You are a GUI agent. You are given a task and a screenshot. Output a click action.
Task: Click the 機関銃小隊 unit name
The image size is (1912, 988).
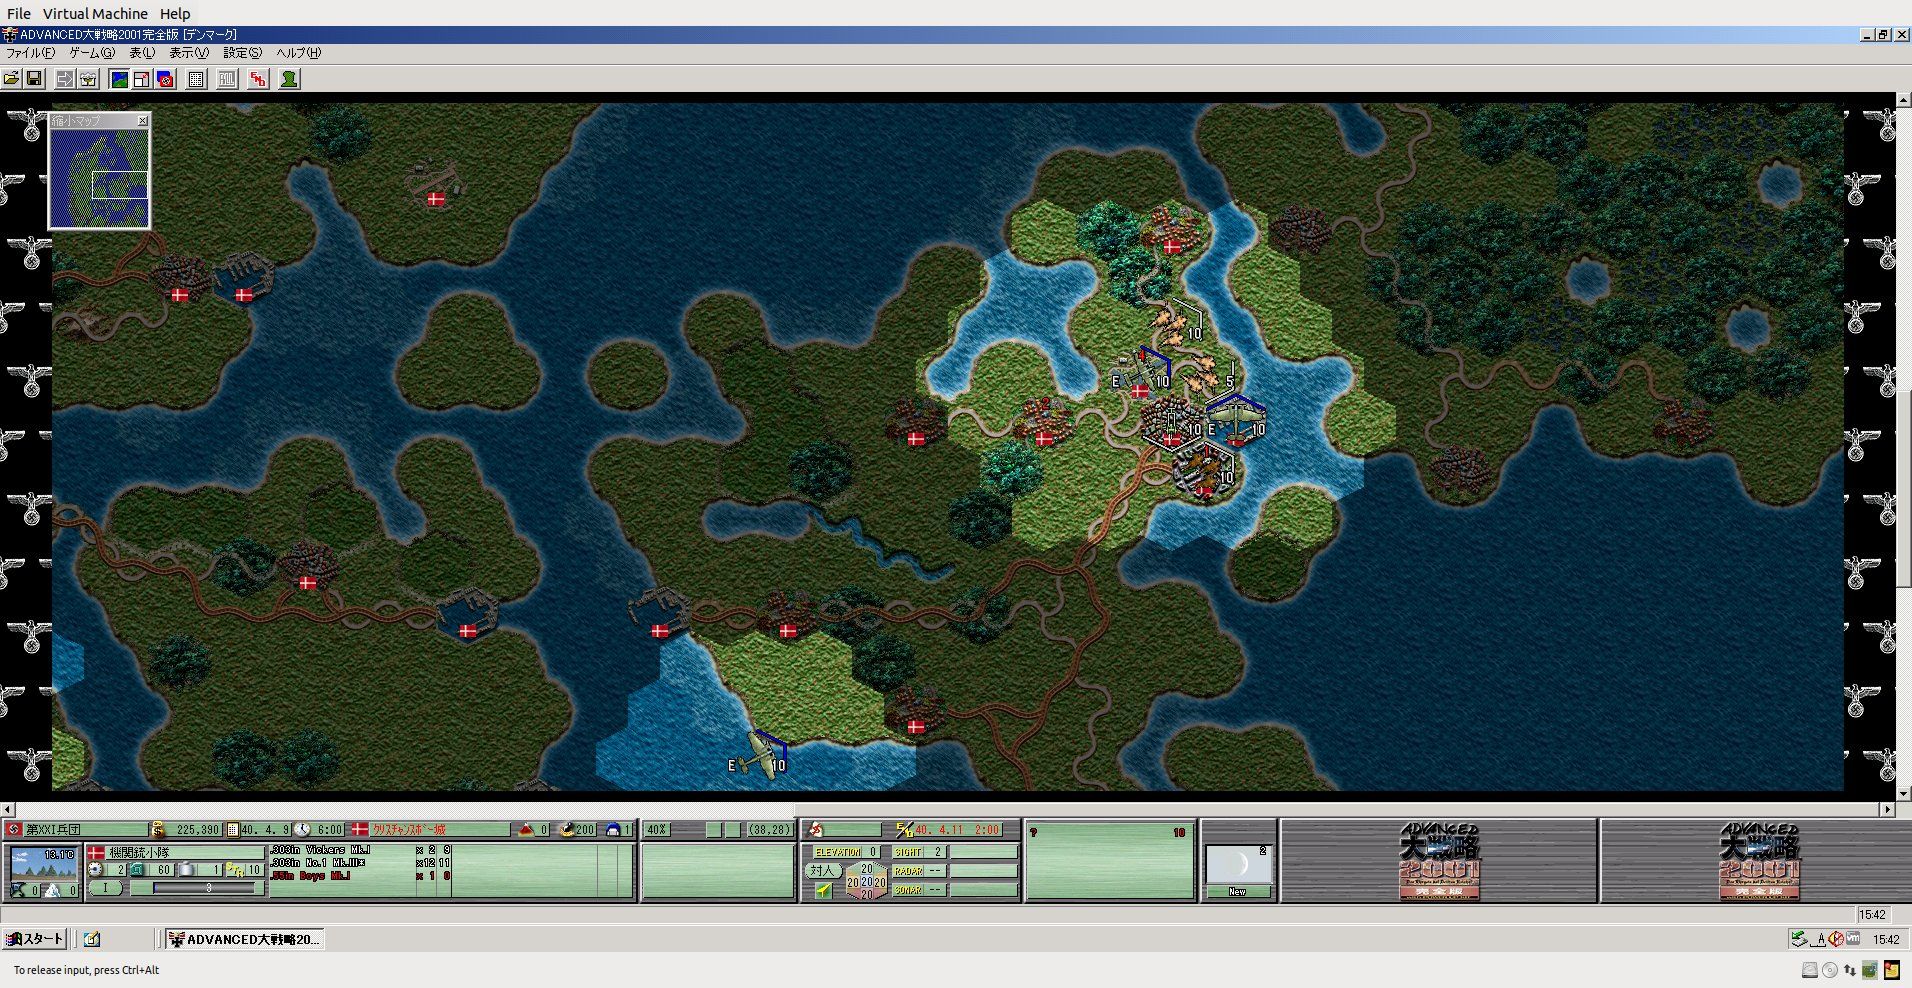[x=139, y=853]
